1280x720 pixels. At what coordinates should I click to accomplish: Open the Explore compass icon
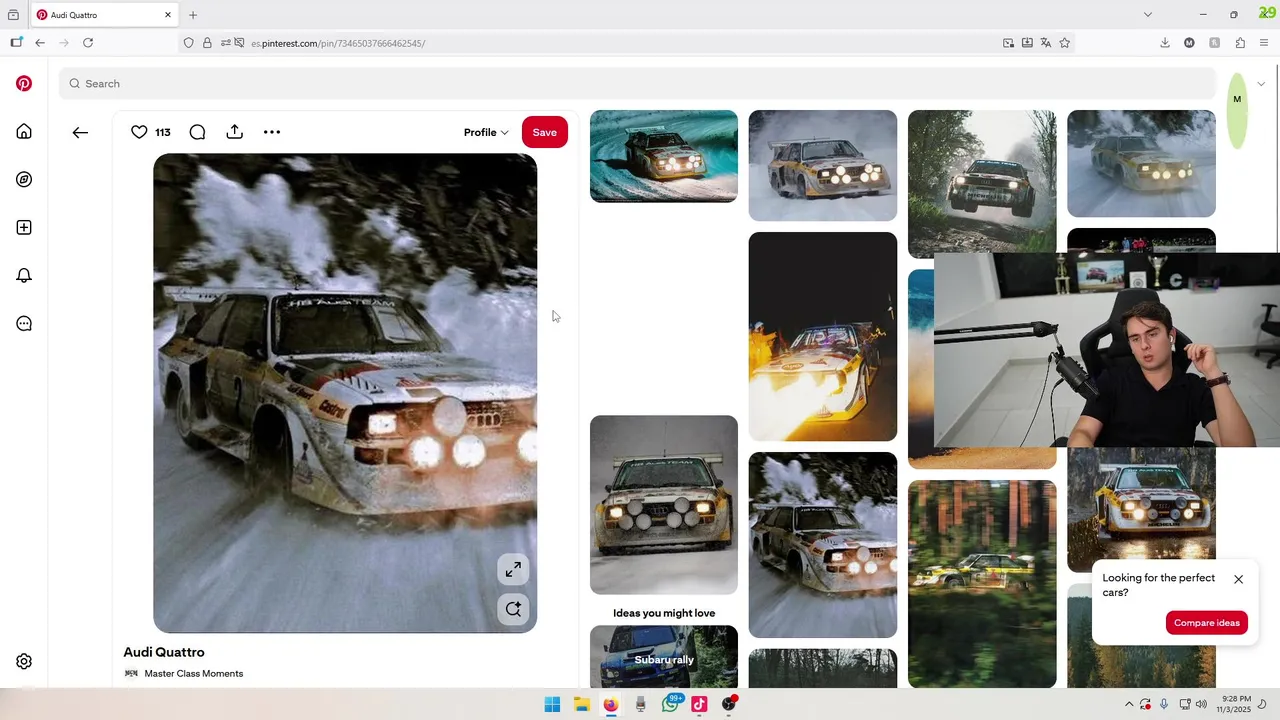tap(24, 180)
